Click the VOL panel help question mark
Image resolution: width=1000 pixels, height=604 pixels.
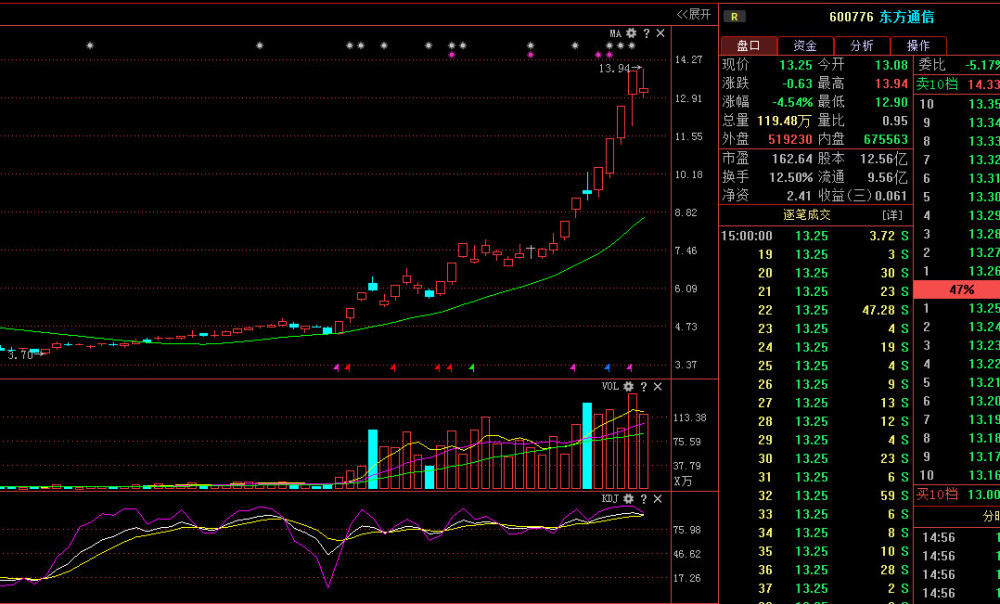[644, 386]
